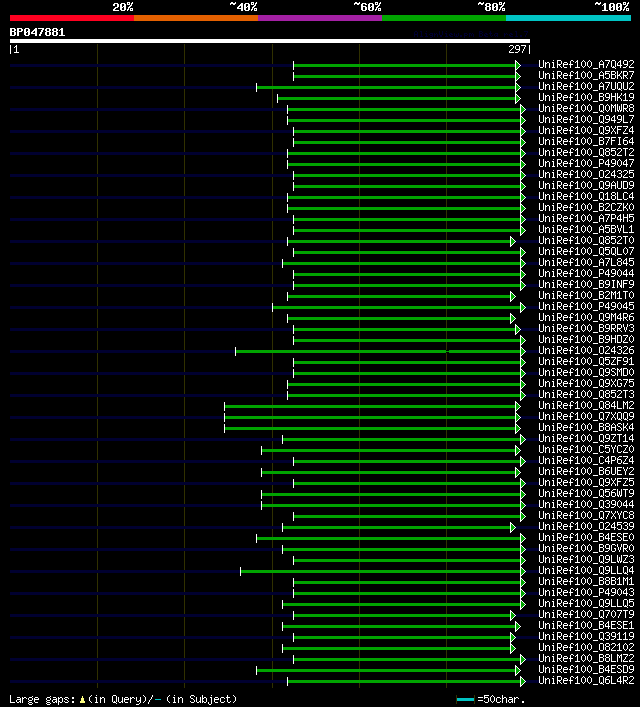This screenshot has width=640, height=707.
Task: Click the arrowhead ending UniRef100_Q9LLQ5 alignment
Action: point(523,604)
